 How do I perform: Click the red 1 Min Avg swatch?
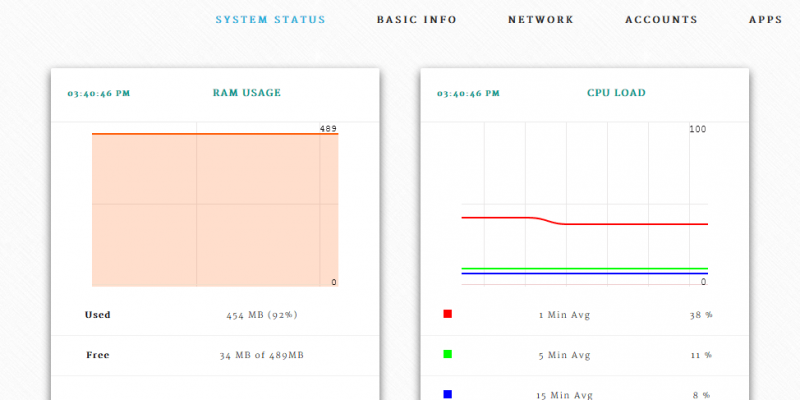(x=447, y=314)
